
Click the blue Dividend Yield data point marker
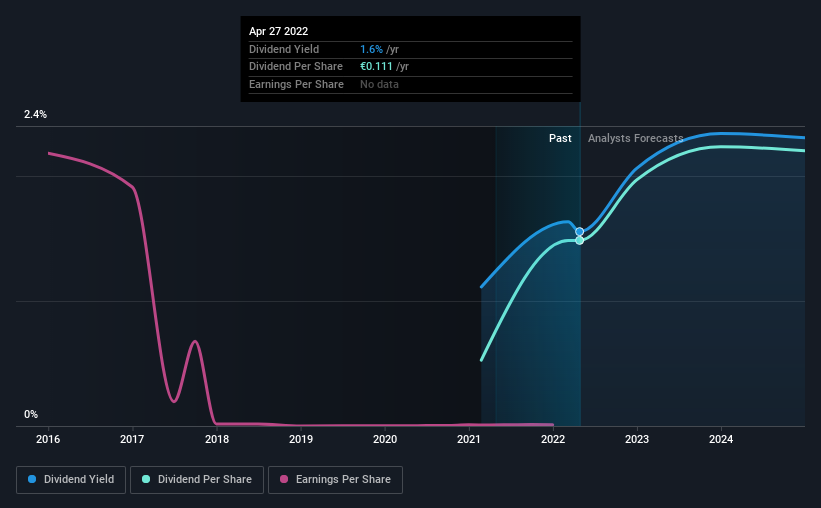click(580, 231)
